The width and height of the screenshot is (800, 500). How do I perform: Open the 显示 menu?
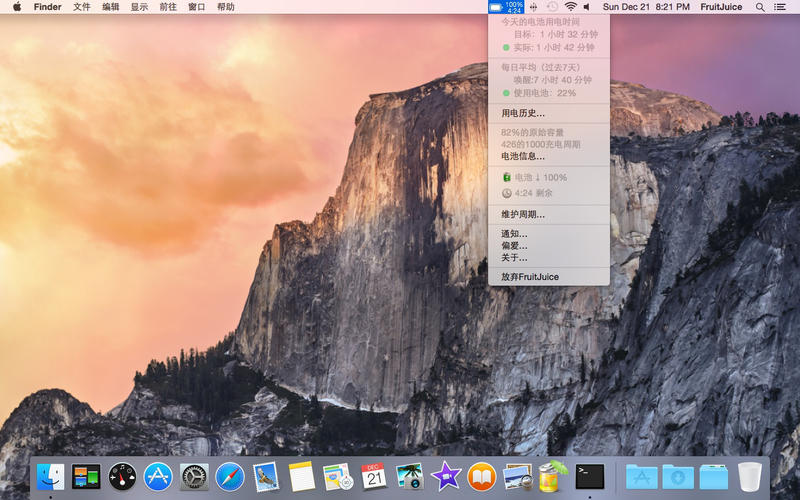click(139, 7)
